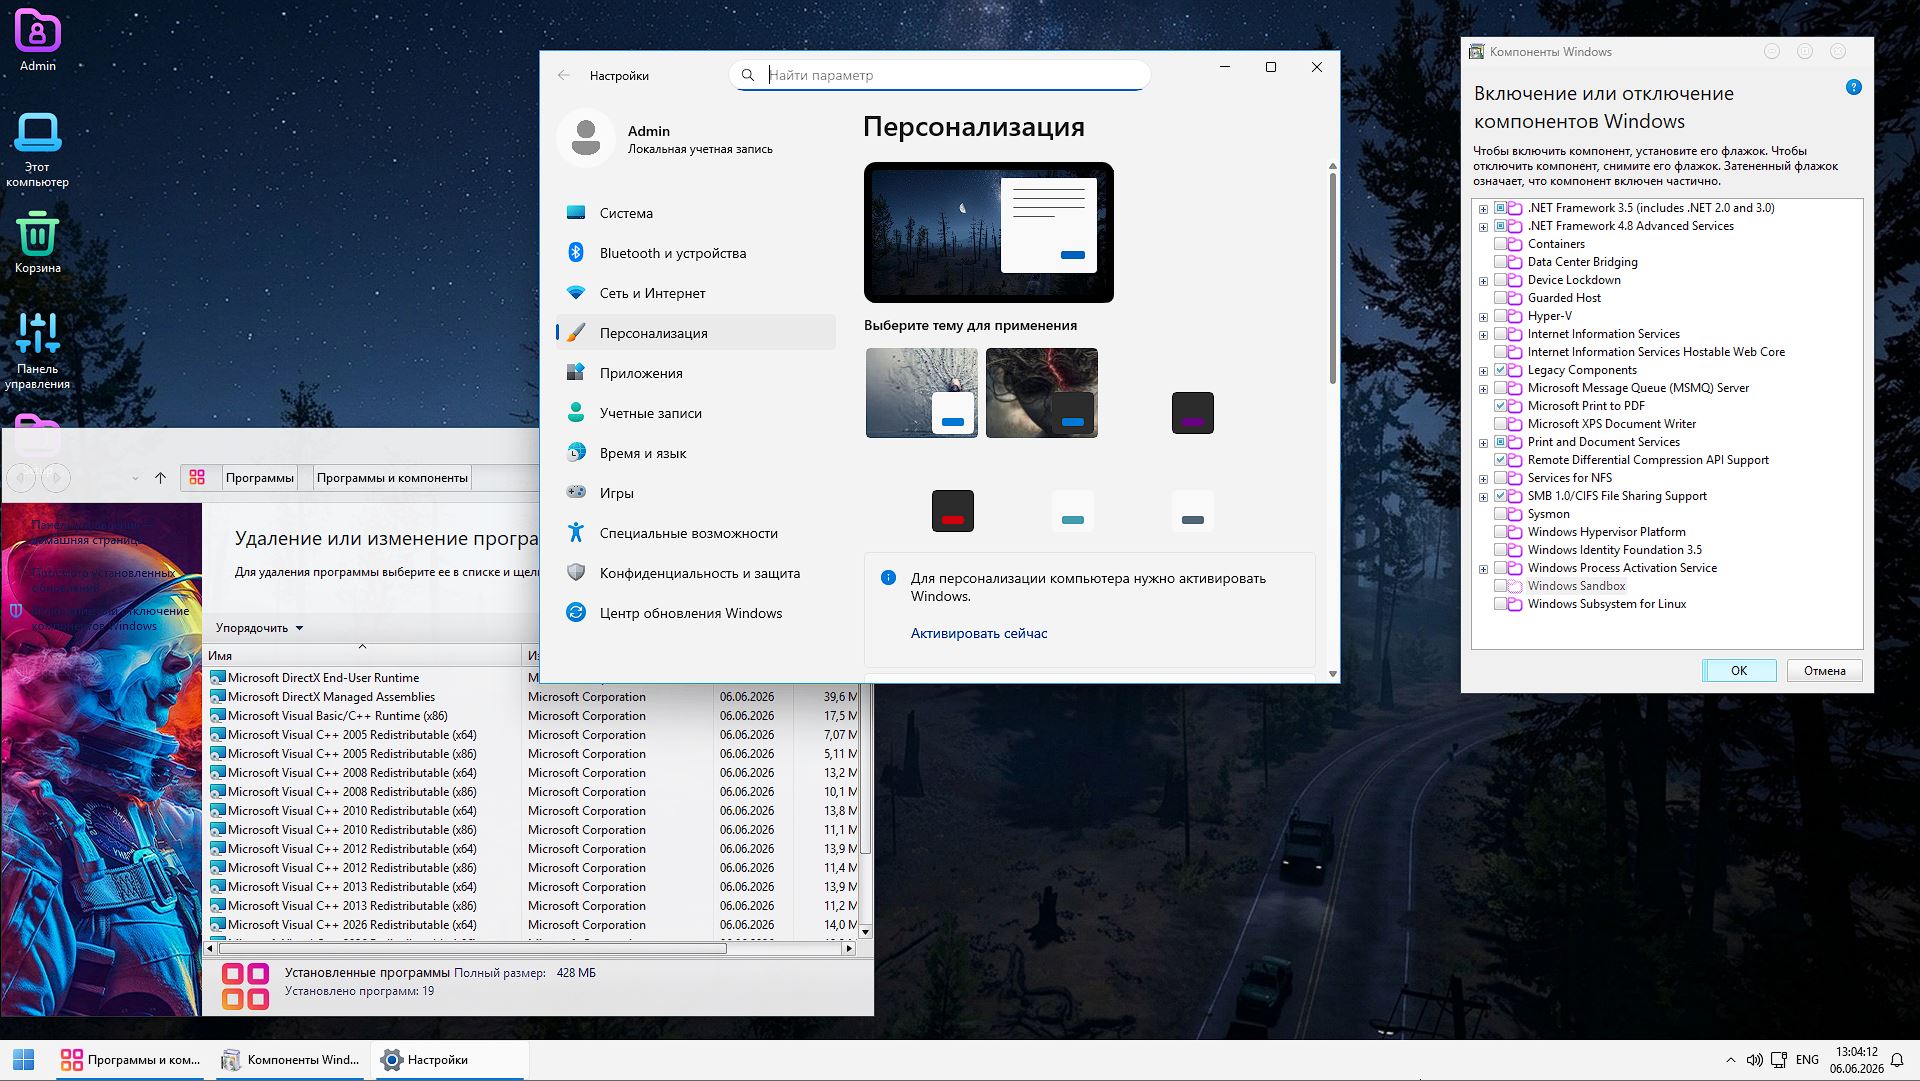The image size is (1920, 1081).
Task: Open 'Игры' section in Settings
Action: pos(695,493)
